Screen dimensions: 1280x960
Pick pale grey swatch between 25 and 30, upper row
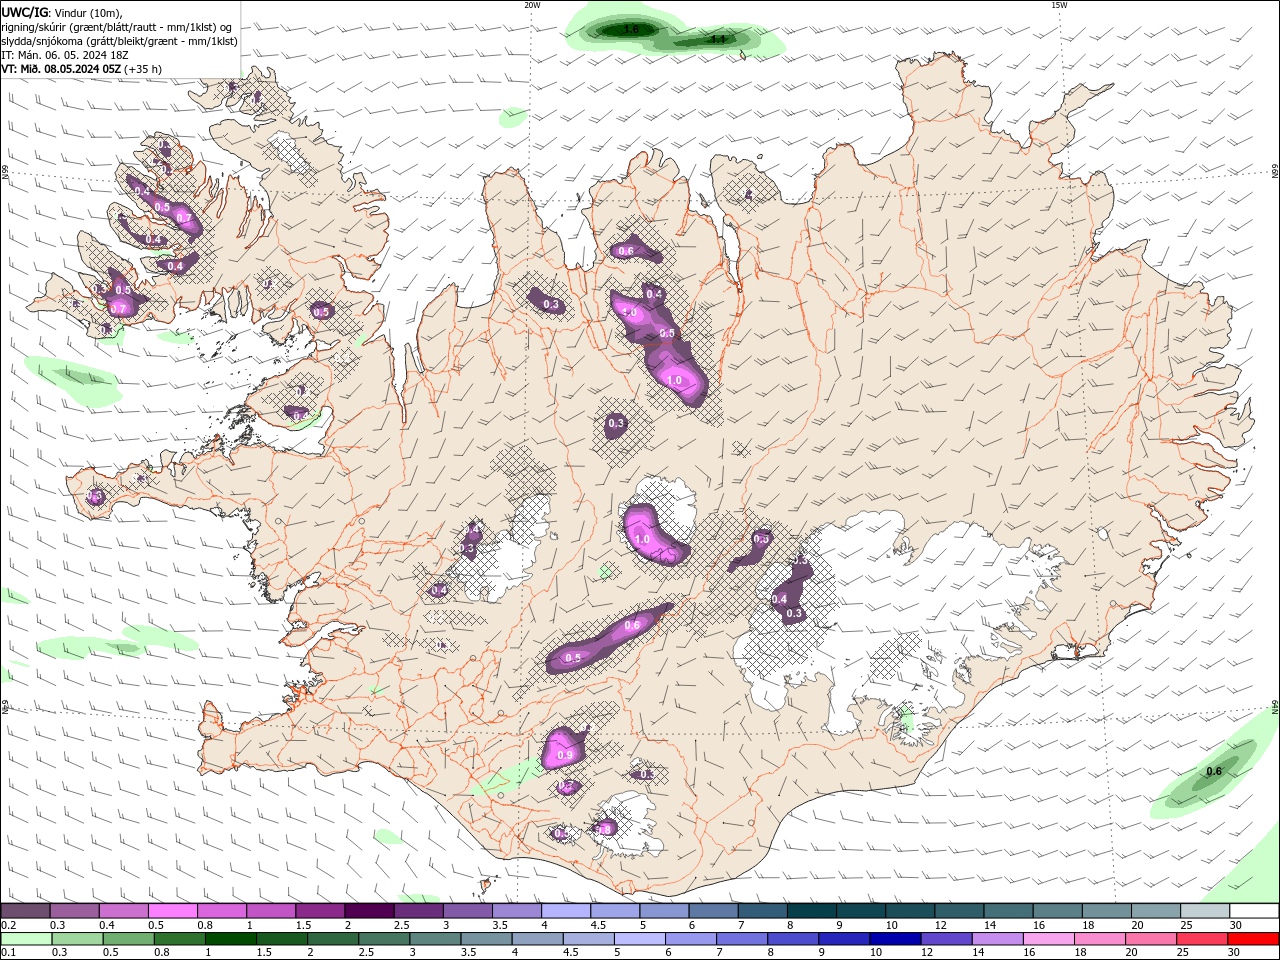[x=1204, y=911]
